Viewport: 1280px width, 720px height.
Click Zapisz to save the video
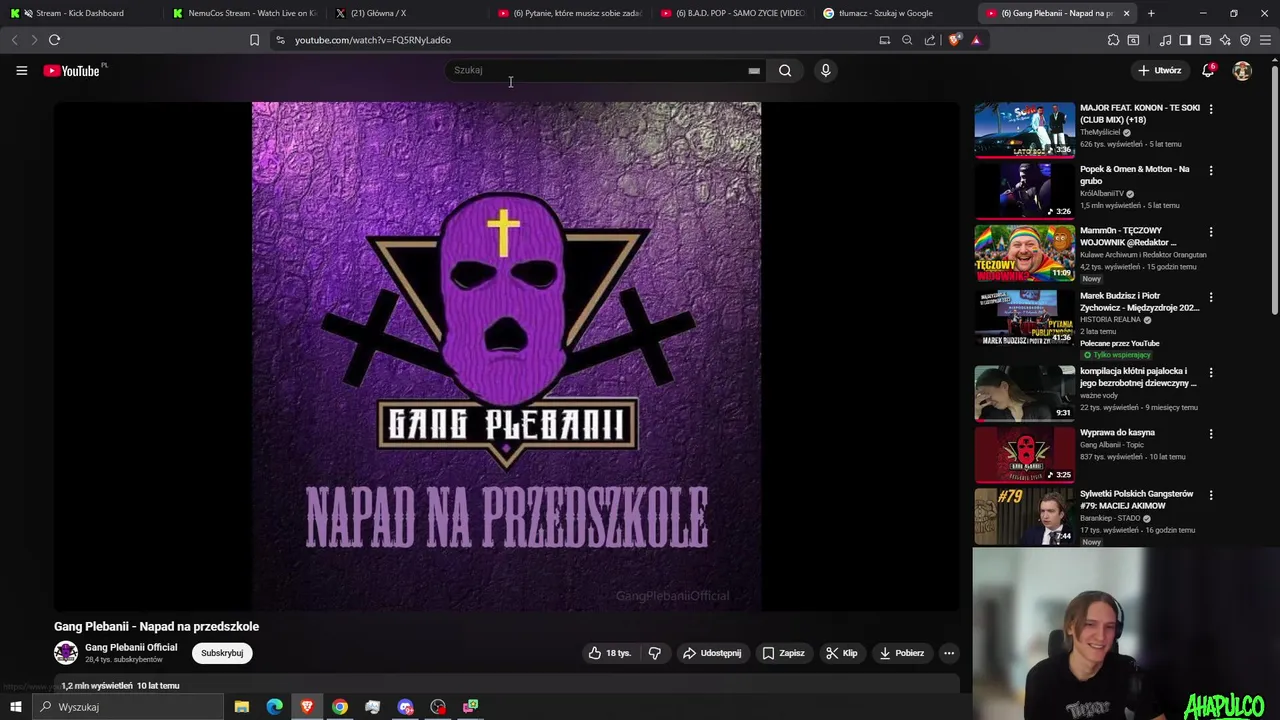[x=783, y=653]
